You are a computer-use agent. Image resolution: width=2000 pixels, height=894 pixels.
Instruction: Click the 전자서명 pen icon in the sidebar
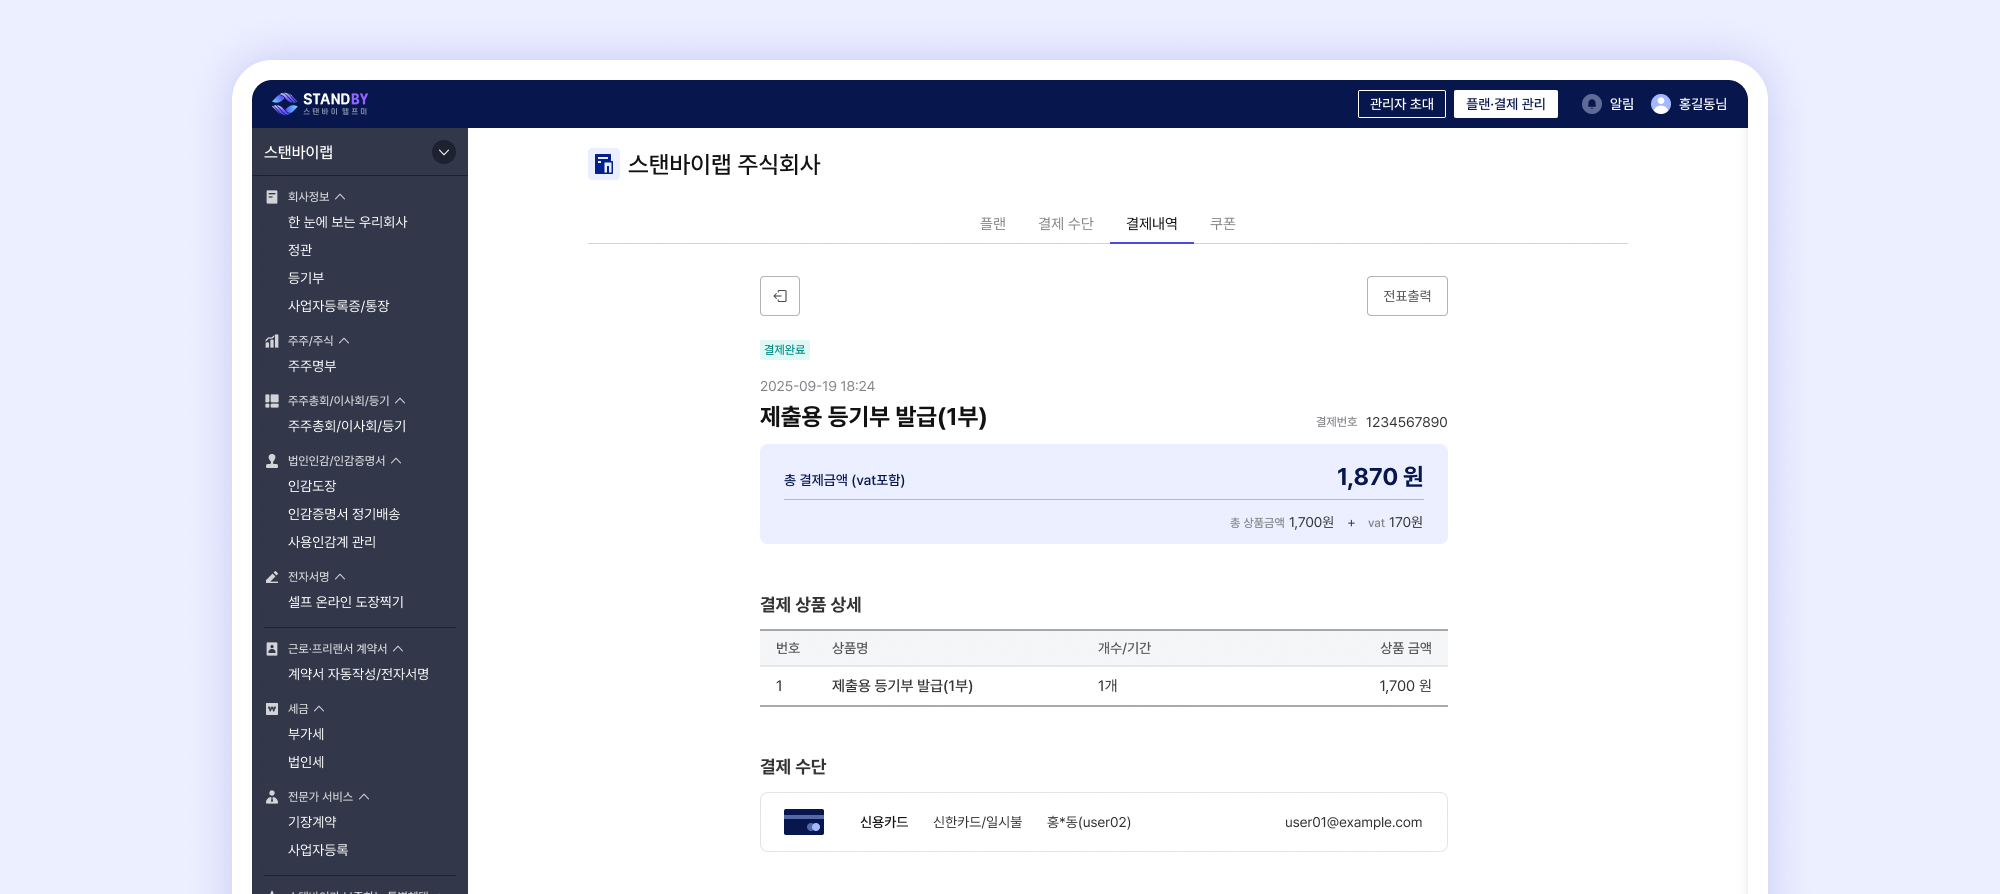[x=272, y=577]
